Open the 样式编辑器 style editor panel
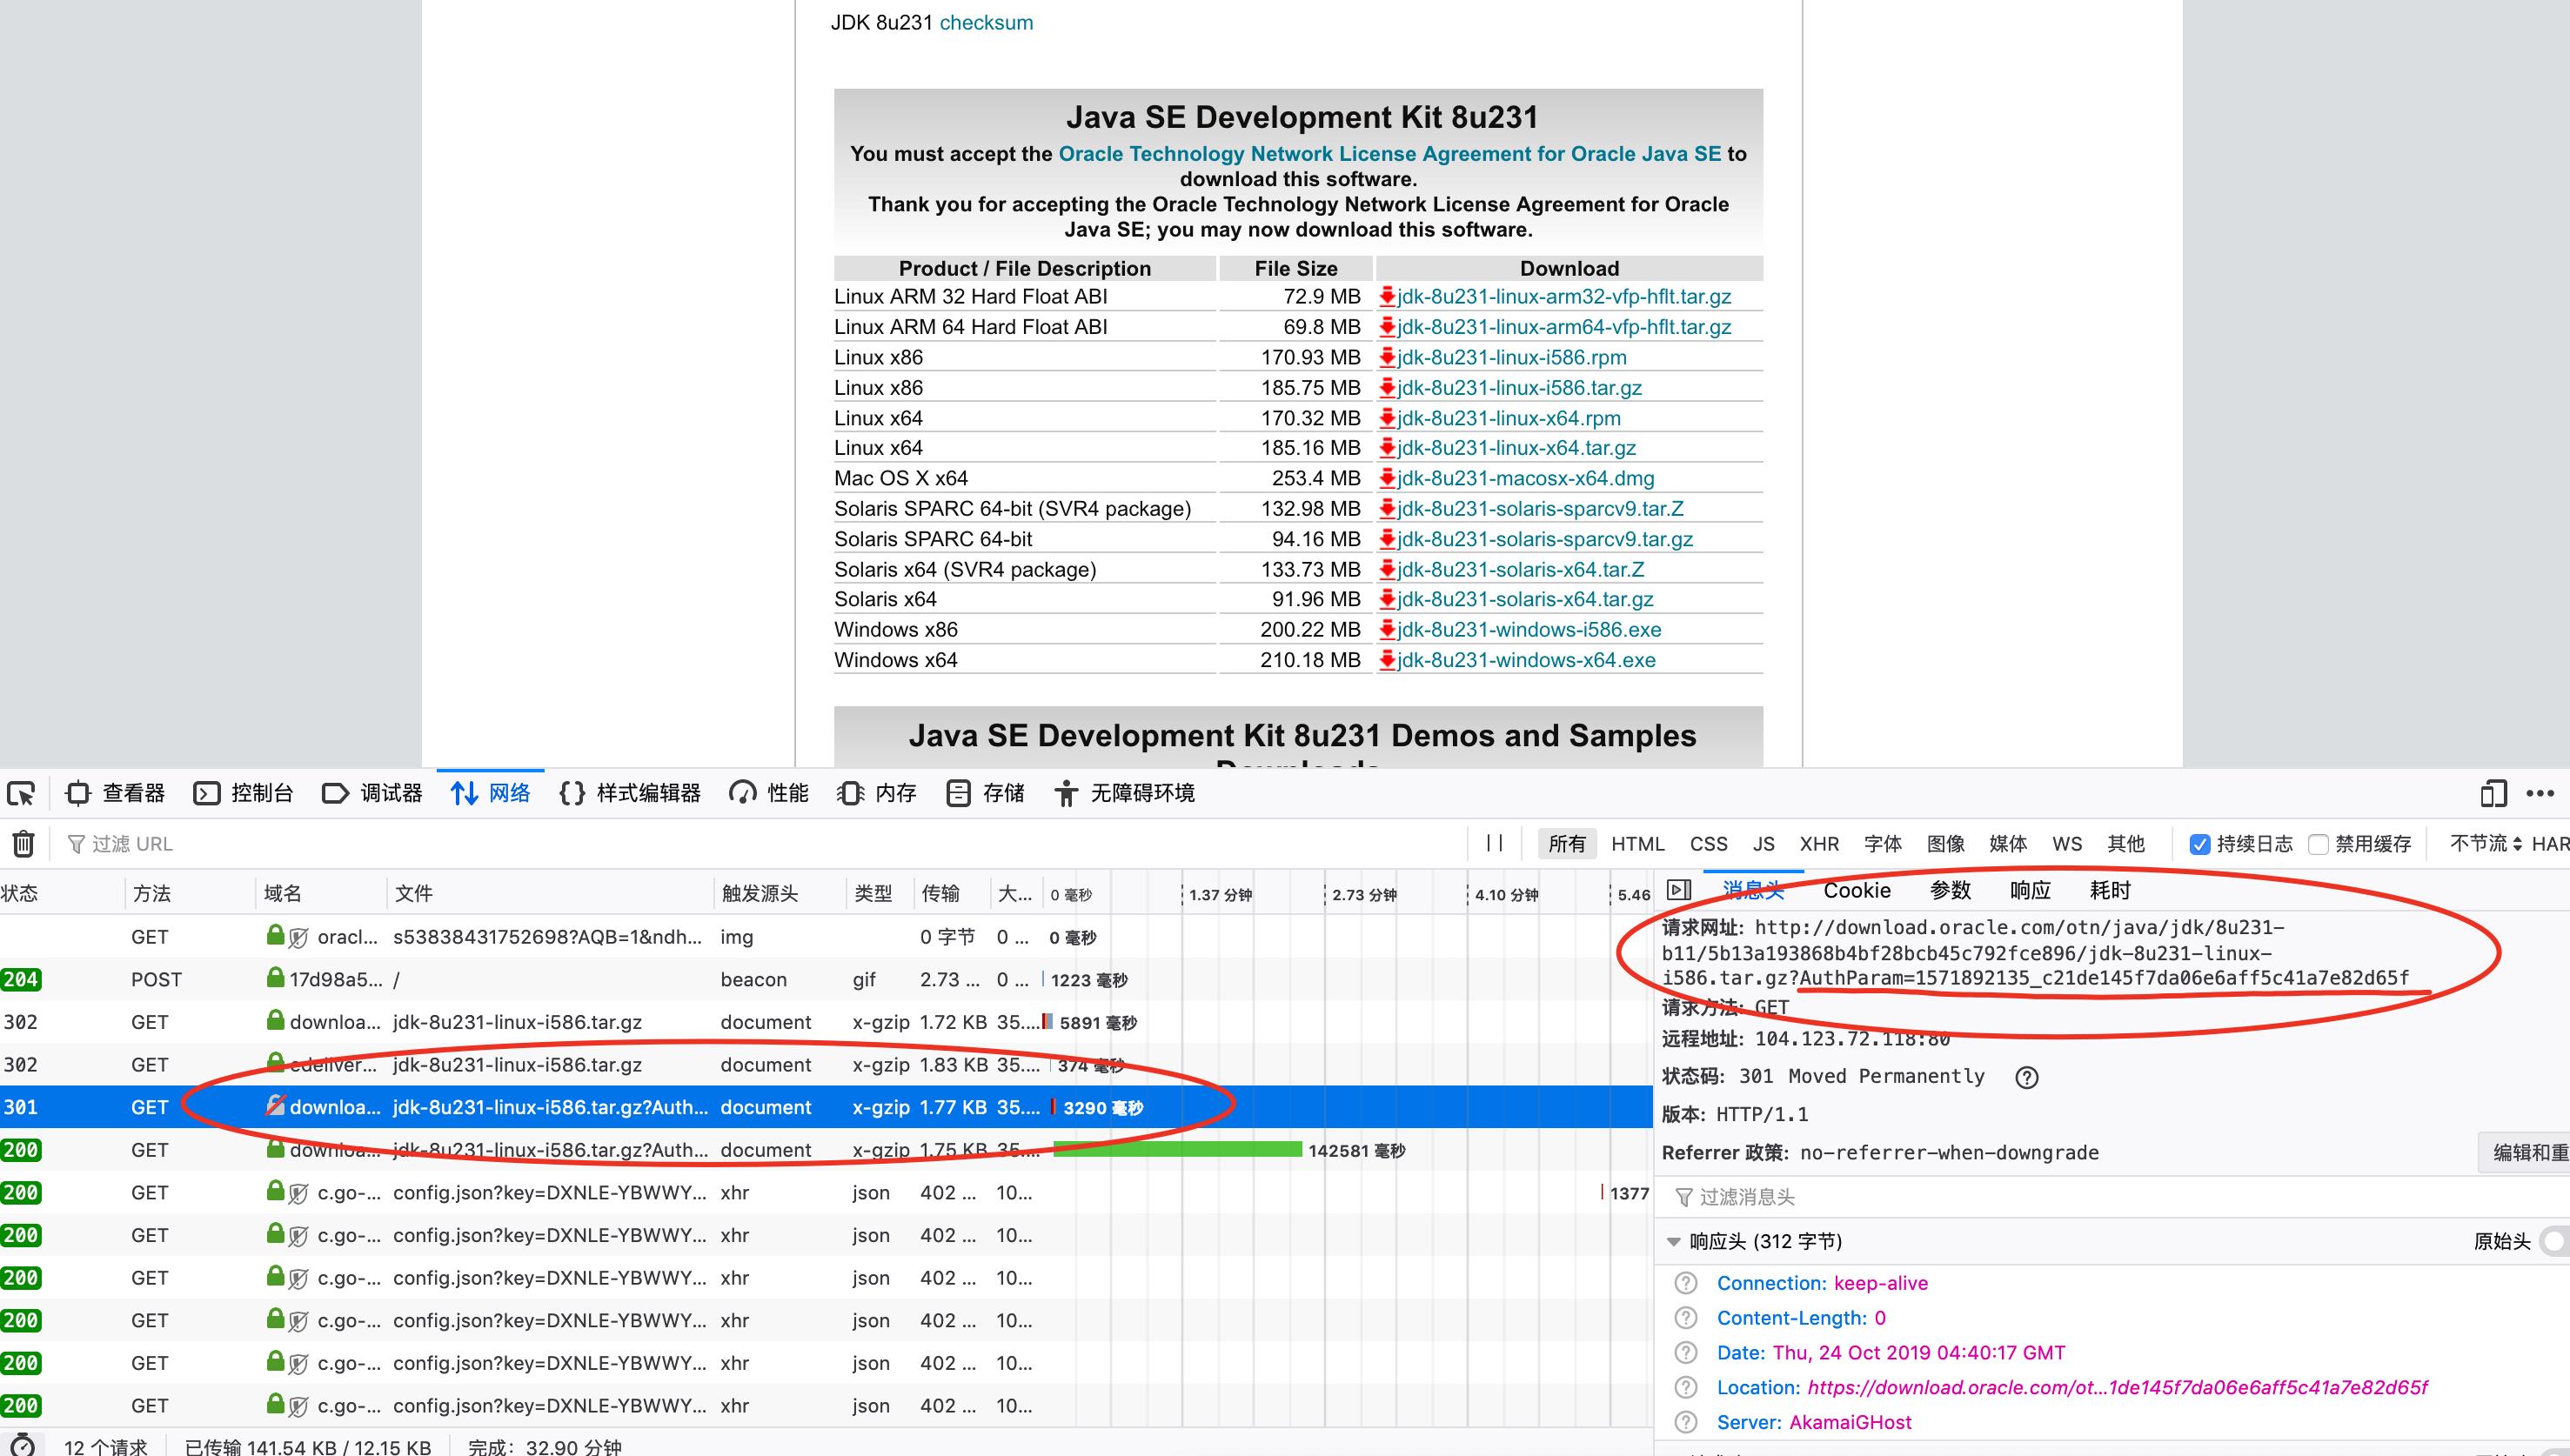The height and width of the screenshot is (1456, 2570). (630, 794)
